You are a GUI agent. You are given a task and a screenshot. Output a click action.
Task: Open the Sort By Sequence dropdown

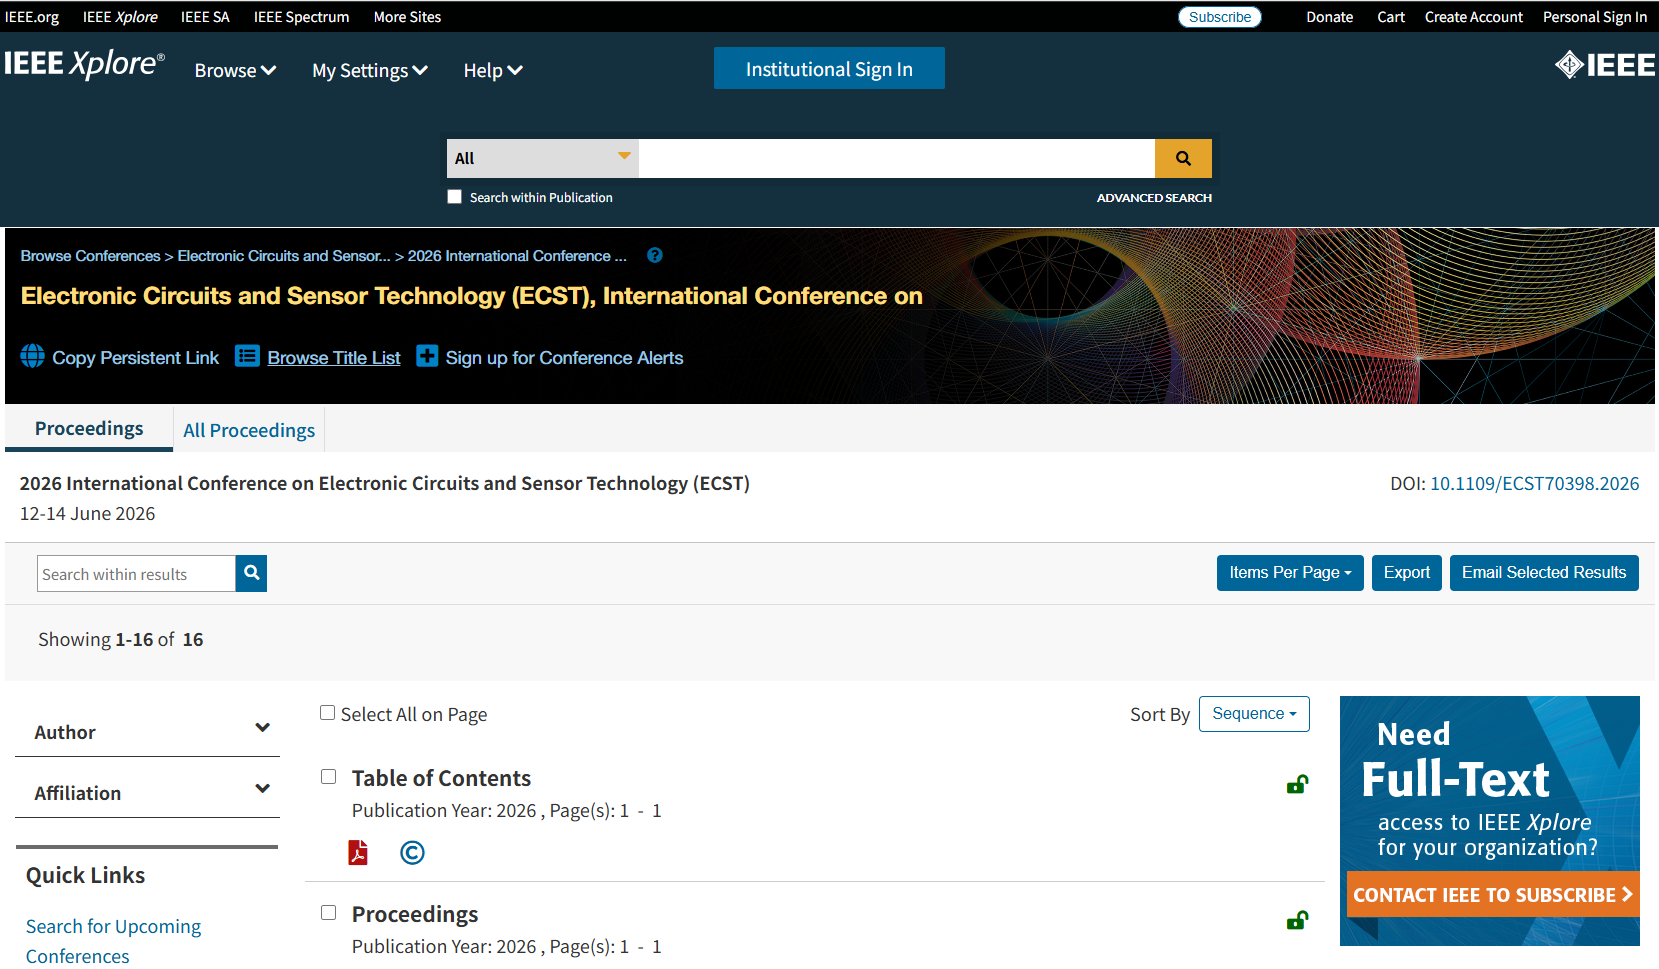click(x=1254, y=714)
